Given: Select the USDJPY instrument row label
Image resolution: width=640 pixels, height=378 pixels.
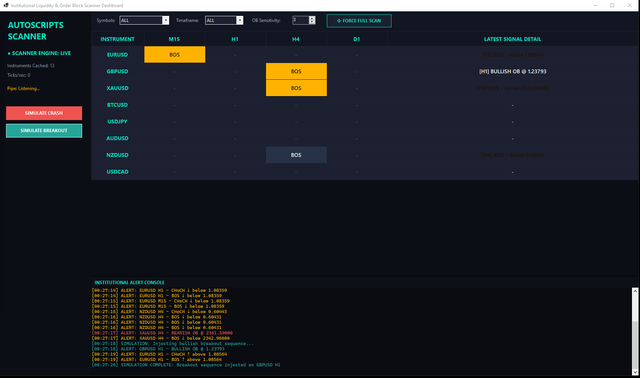Looking at the screenshot, I should click(x=118, y=122).
